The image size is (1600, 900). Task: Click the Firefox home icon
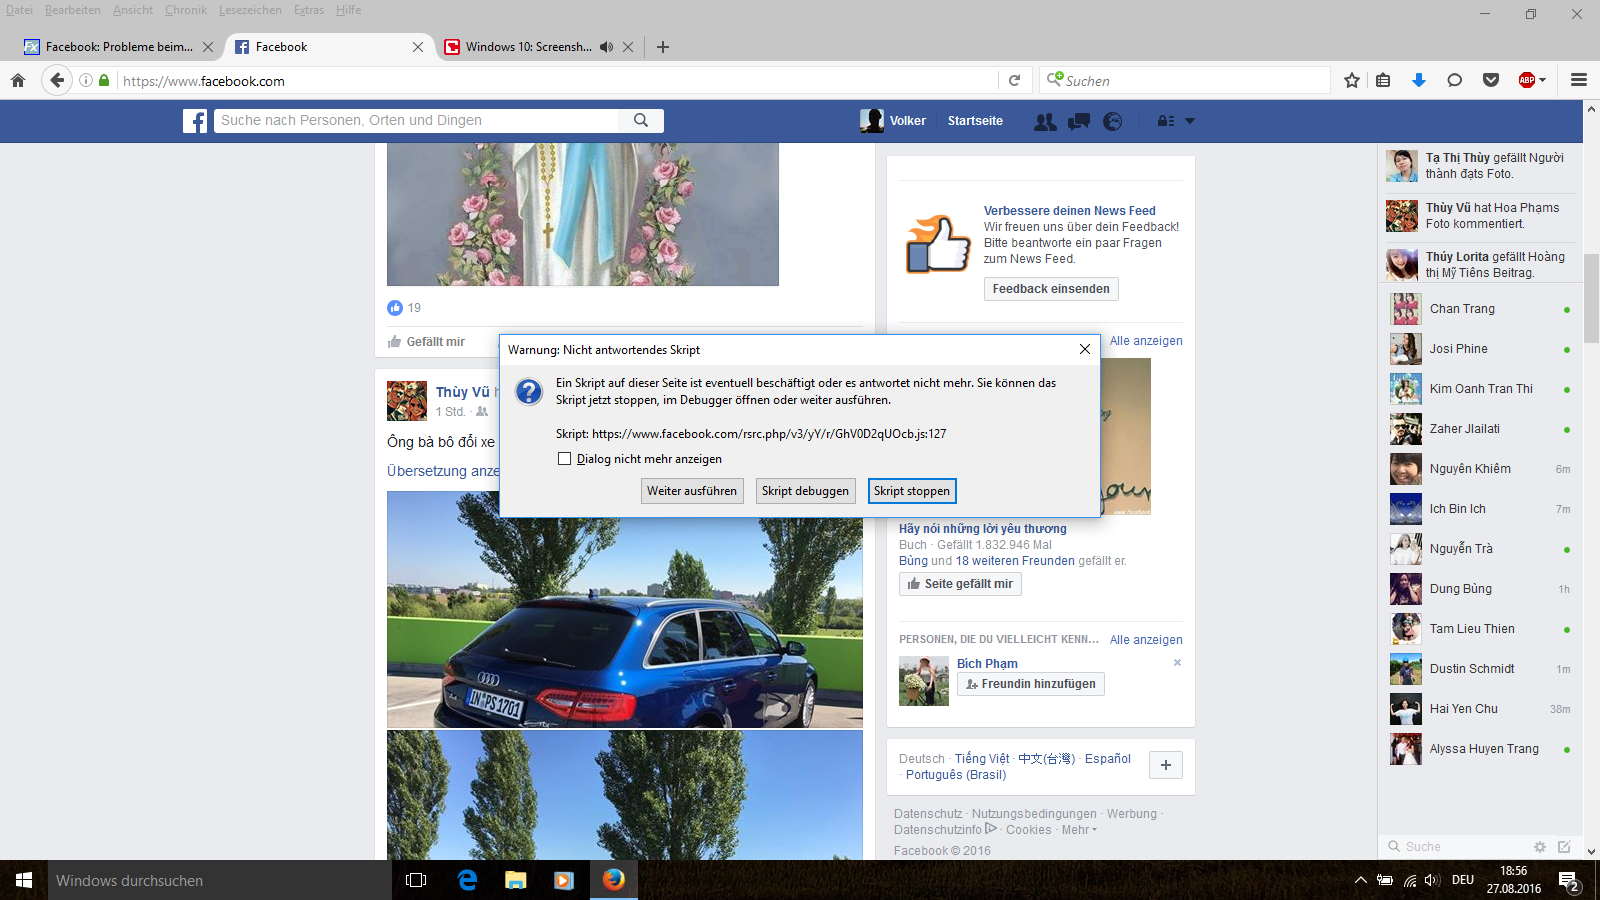click(x=18, y=80)
